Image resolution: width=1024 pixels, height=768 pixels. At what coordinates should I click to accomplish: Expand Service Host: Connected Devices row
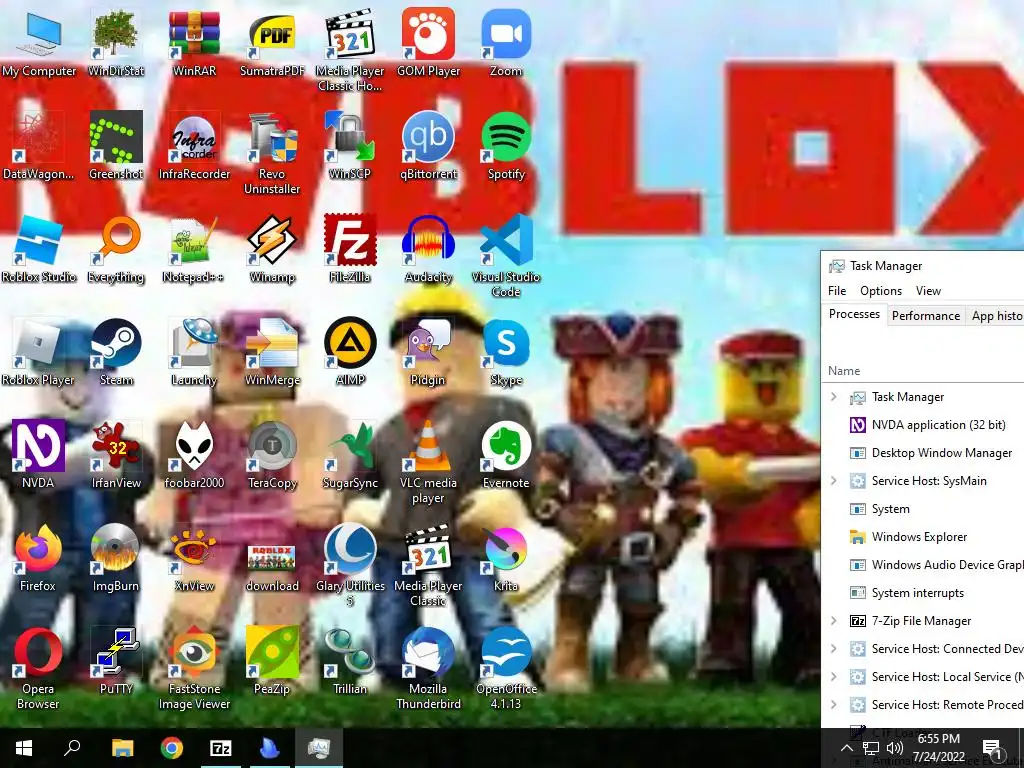click(x=834, y=648)
